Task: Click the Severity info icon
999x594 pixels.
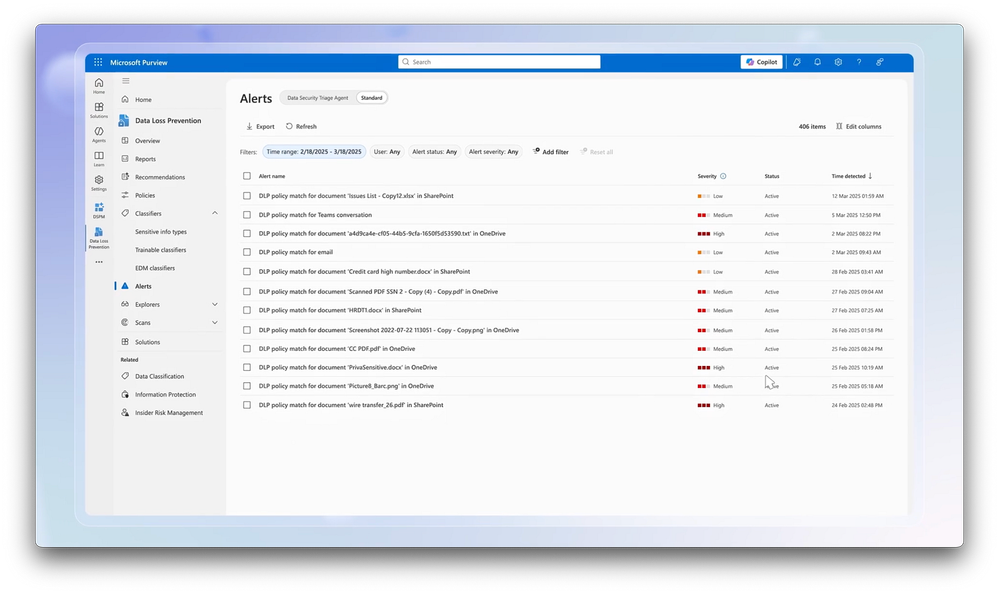Action: pos(723,176)
